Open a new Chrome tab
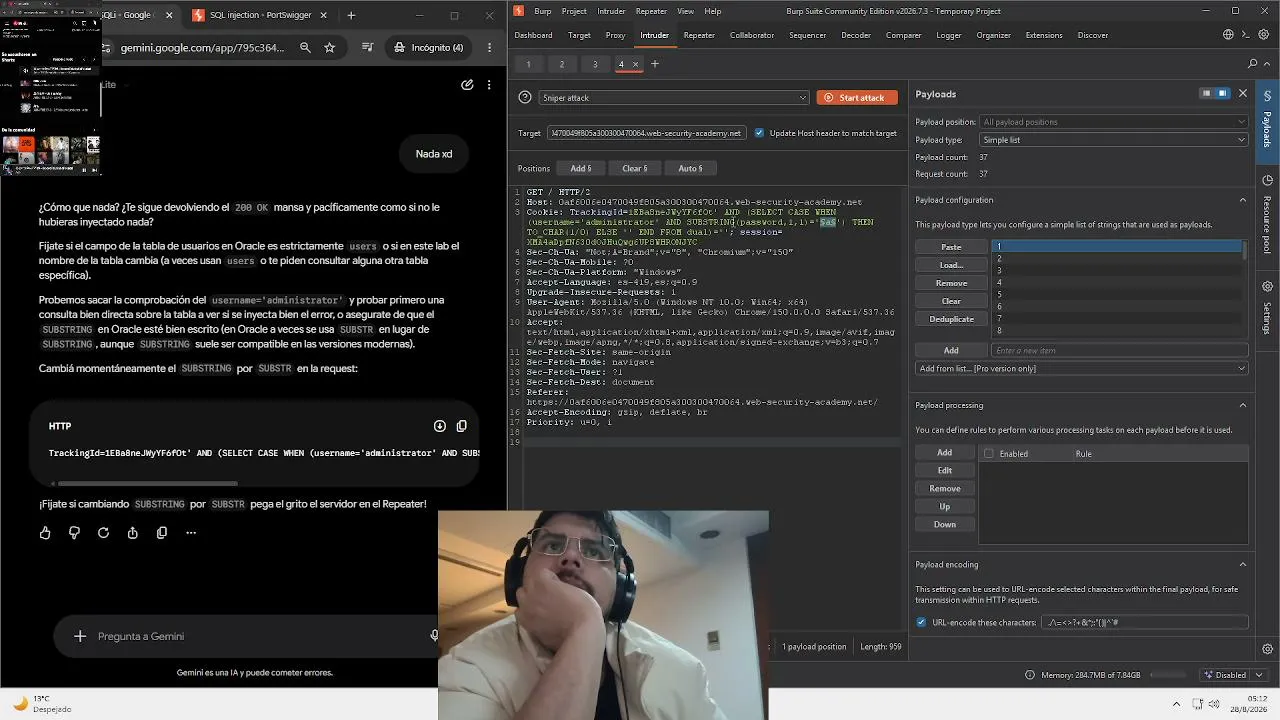This screenshot has width=1280, height=720. pos(351,15)
